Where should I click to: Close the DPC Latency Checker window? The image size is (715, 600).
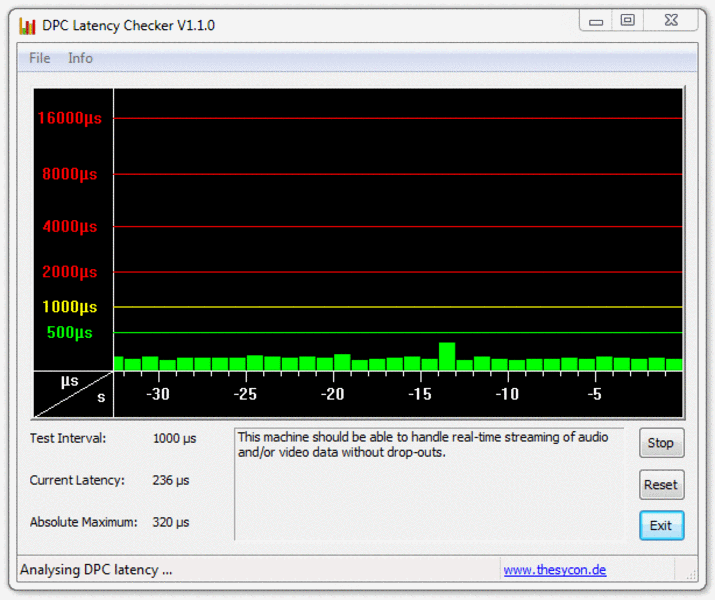671,21
